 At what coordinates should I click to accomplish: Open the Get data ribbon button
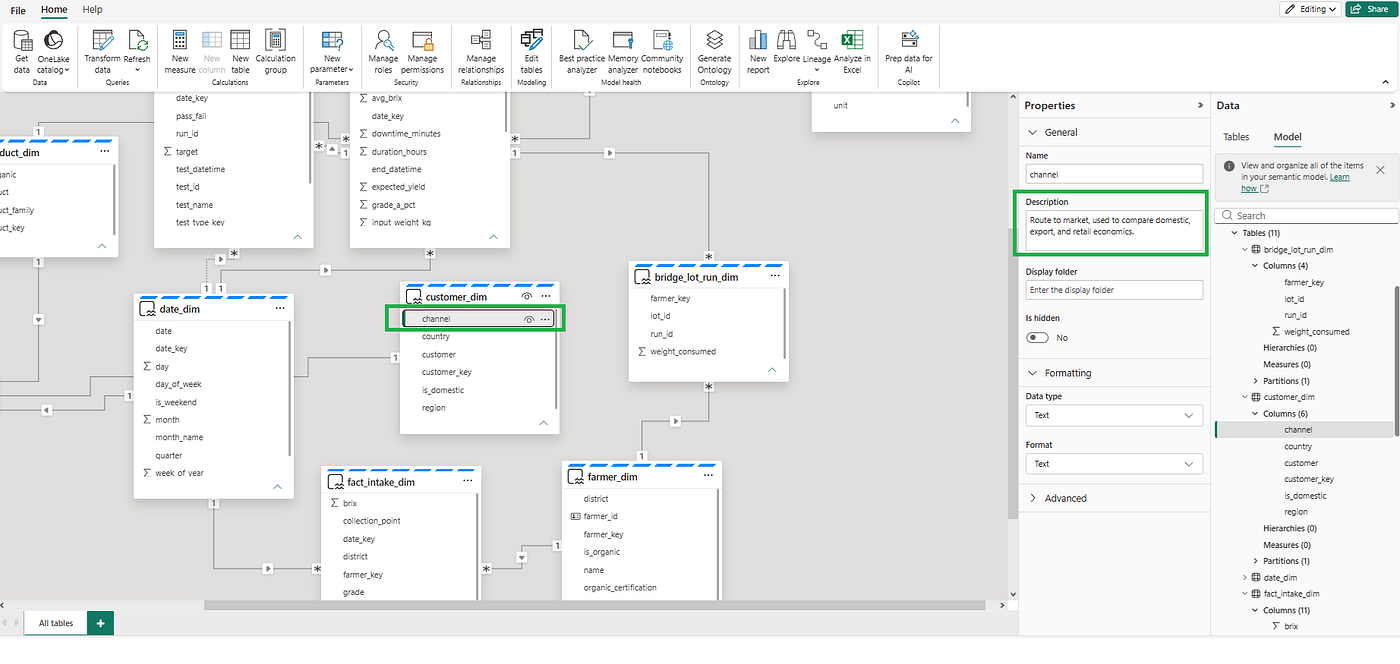point(22,50)
